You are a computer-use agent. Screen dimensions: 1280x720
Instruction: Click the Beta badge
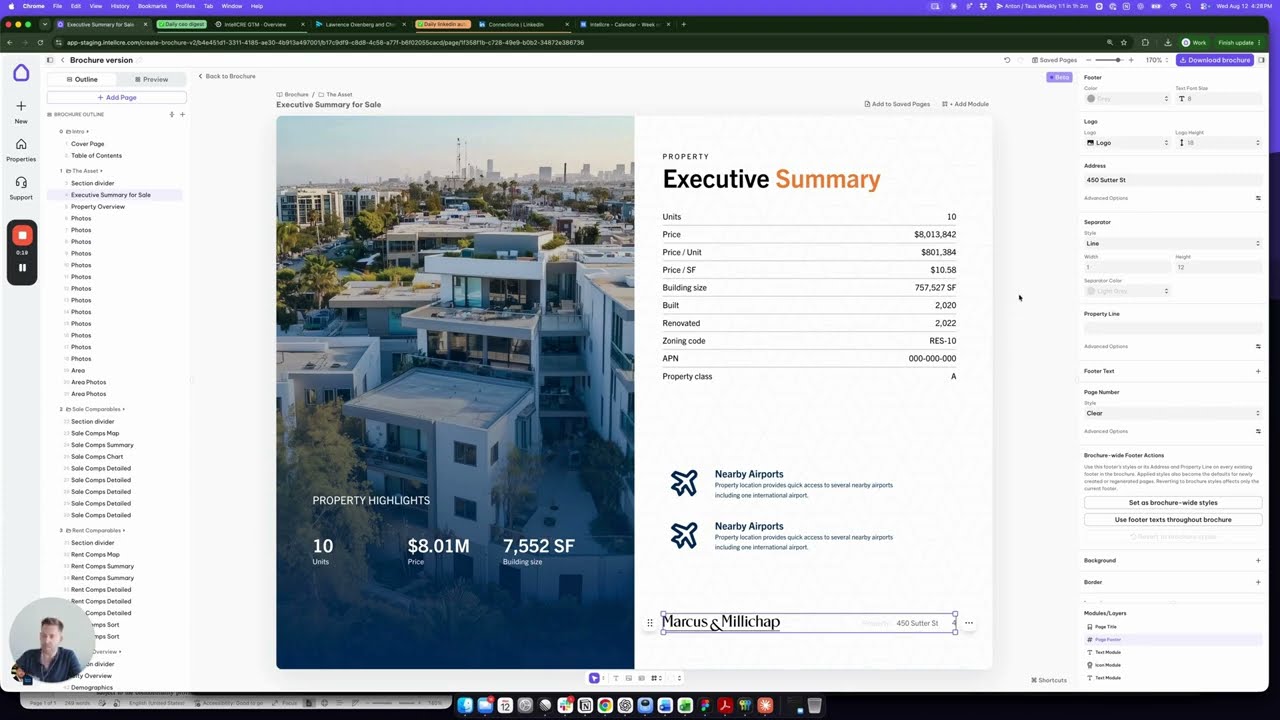[x=1059, y=77]
